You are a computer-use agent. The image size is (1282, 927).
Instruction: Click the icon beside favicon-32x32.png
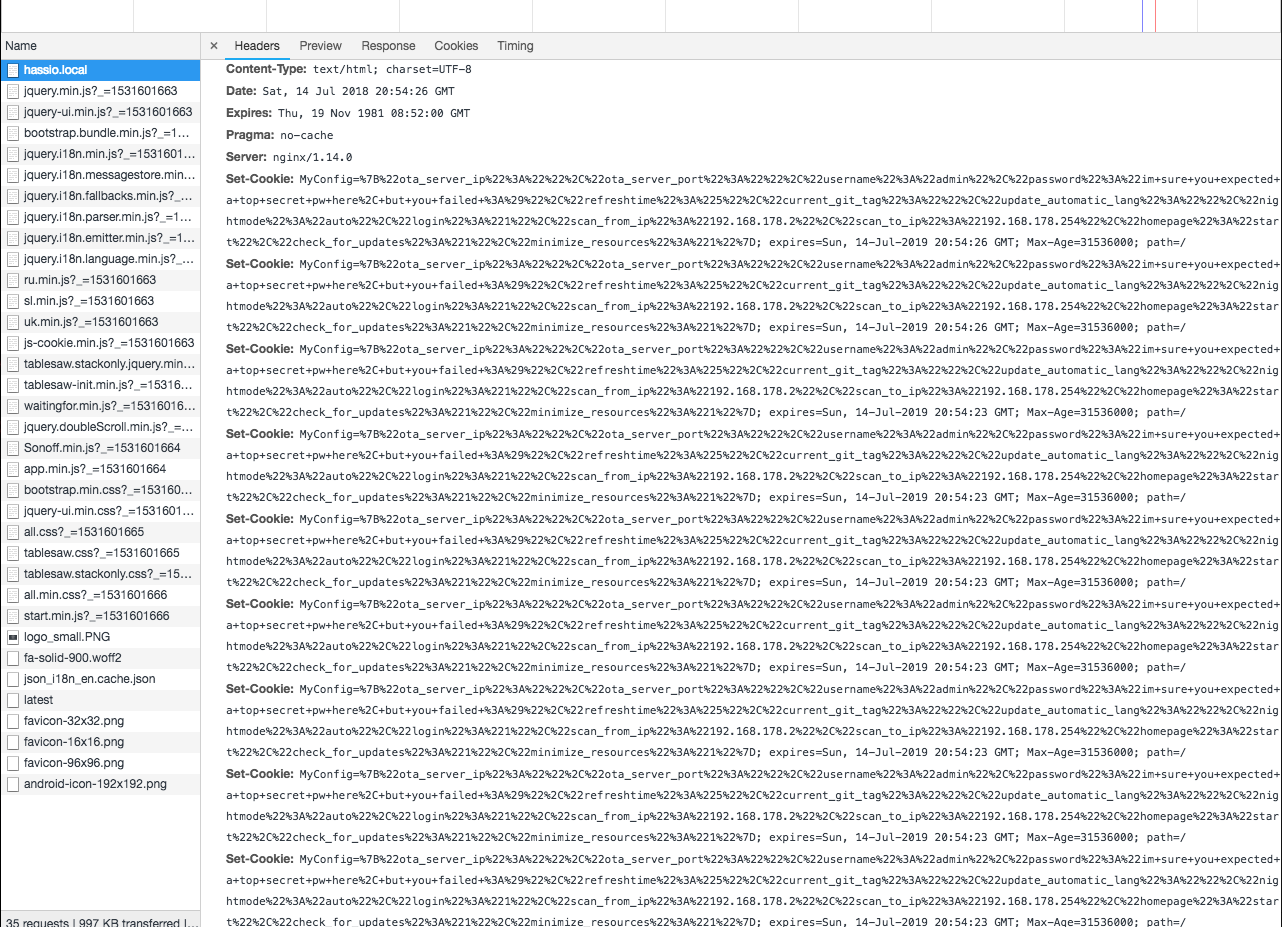(x=12, y=721)
